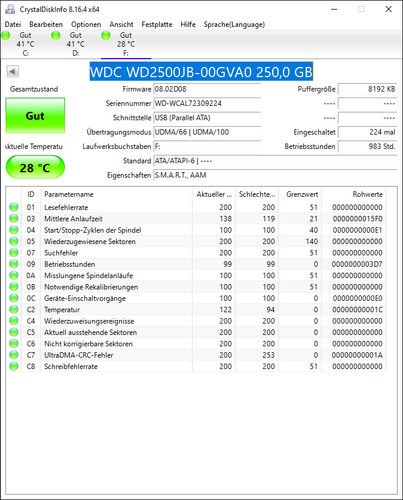Click the Schnittstelle field USB (Parallel ATA)

click(207, 118)
